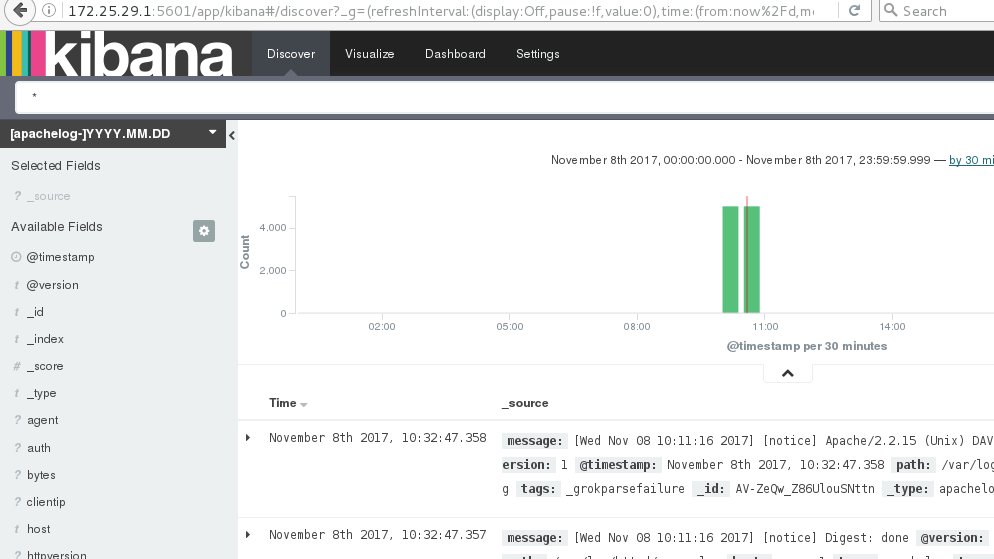Click the right green histogram bar

click(x=752, y=259)
